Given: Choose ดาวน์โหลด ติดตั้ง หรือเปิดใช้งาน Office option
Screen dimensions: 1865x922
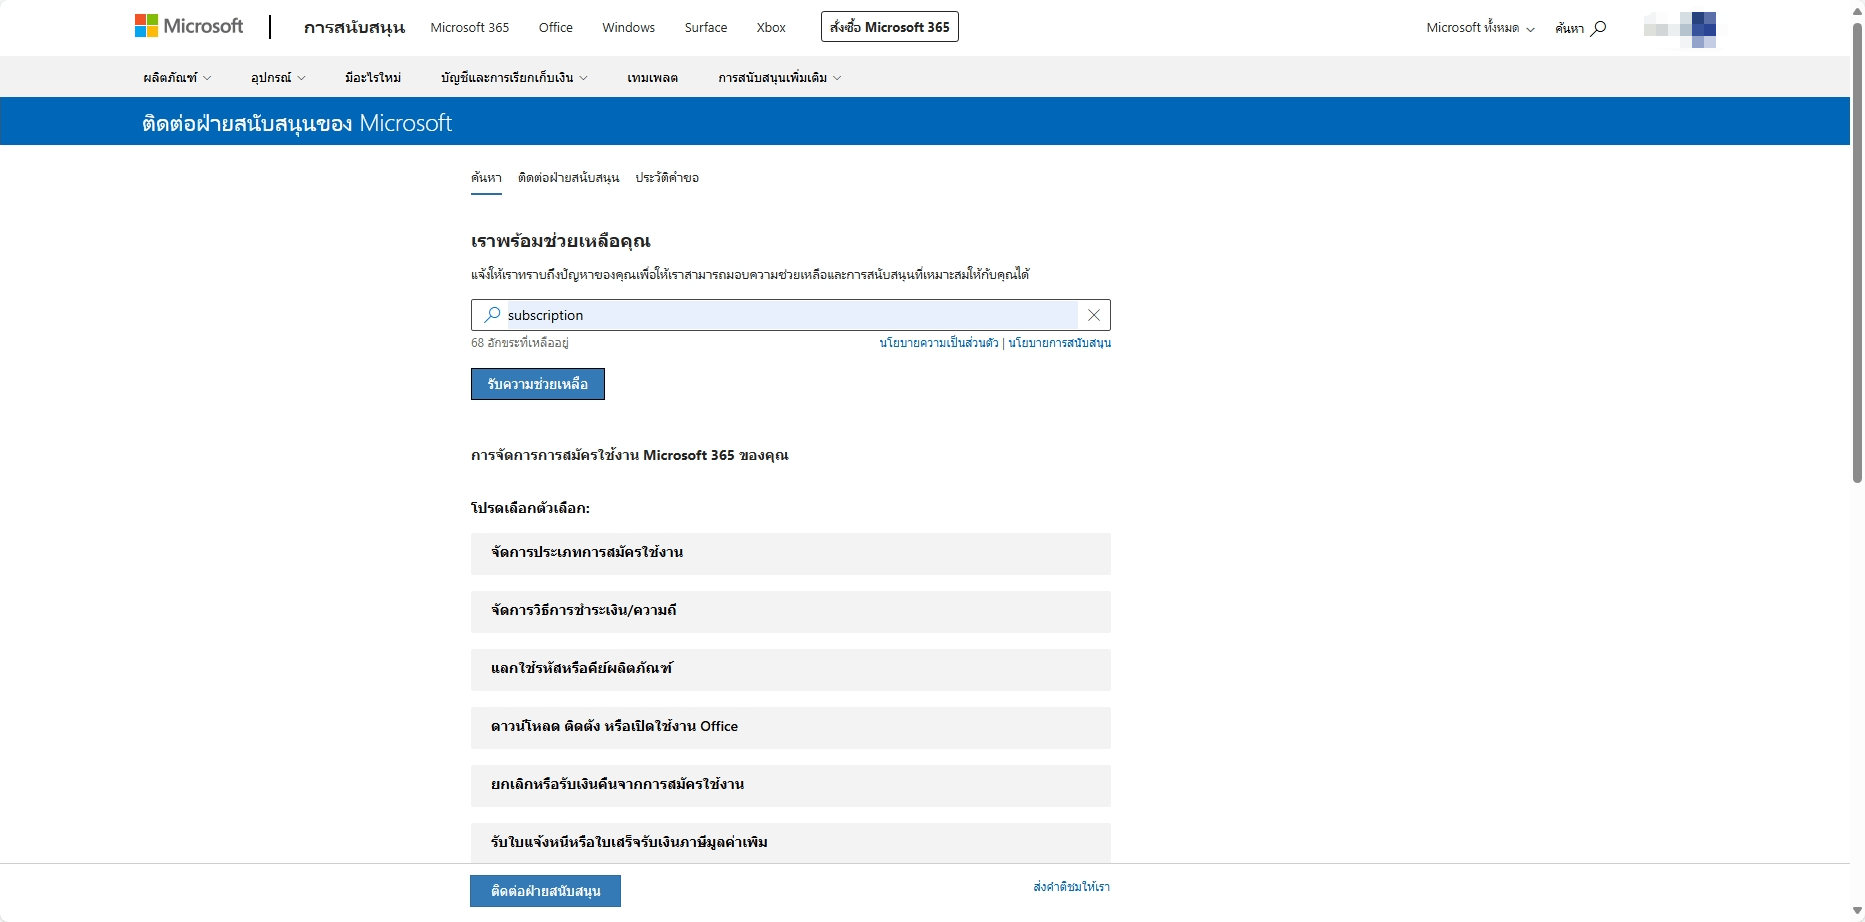Looking at the screenshot, I should tap(791, 727).
